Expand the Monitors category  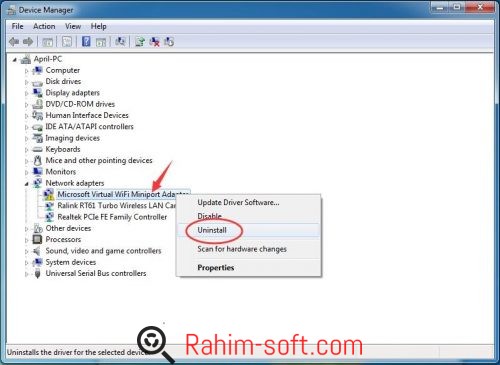[x=27, y=172]
